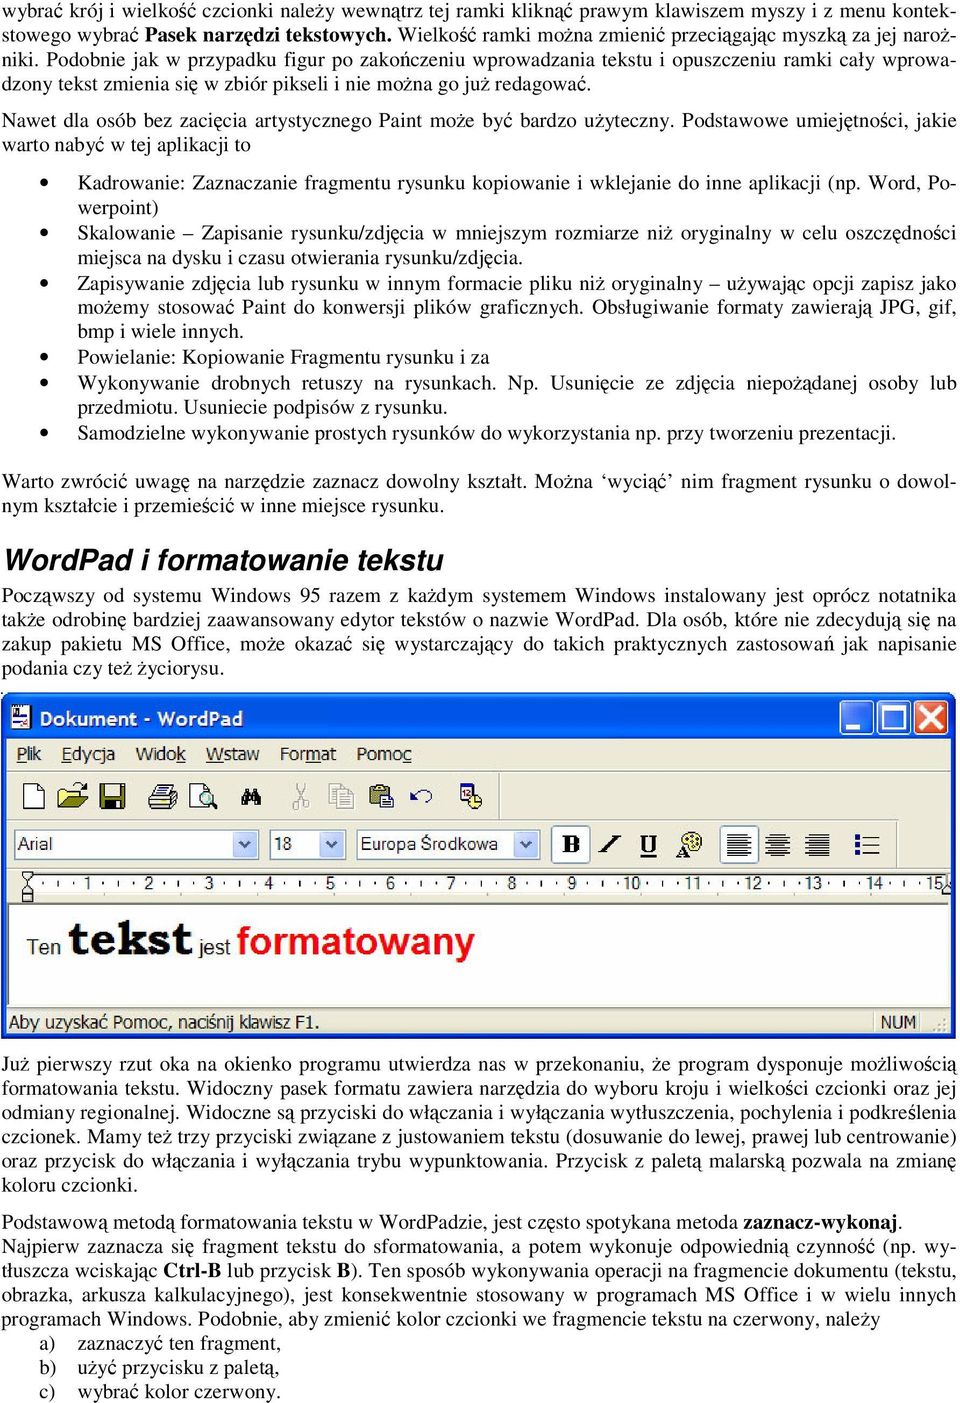Click the word 'formatowany' in document
960x1403 pixels.
pyautogui.click(x=355, y=941)
